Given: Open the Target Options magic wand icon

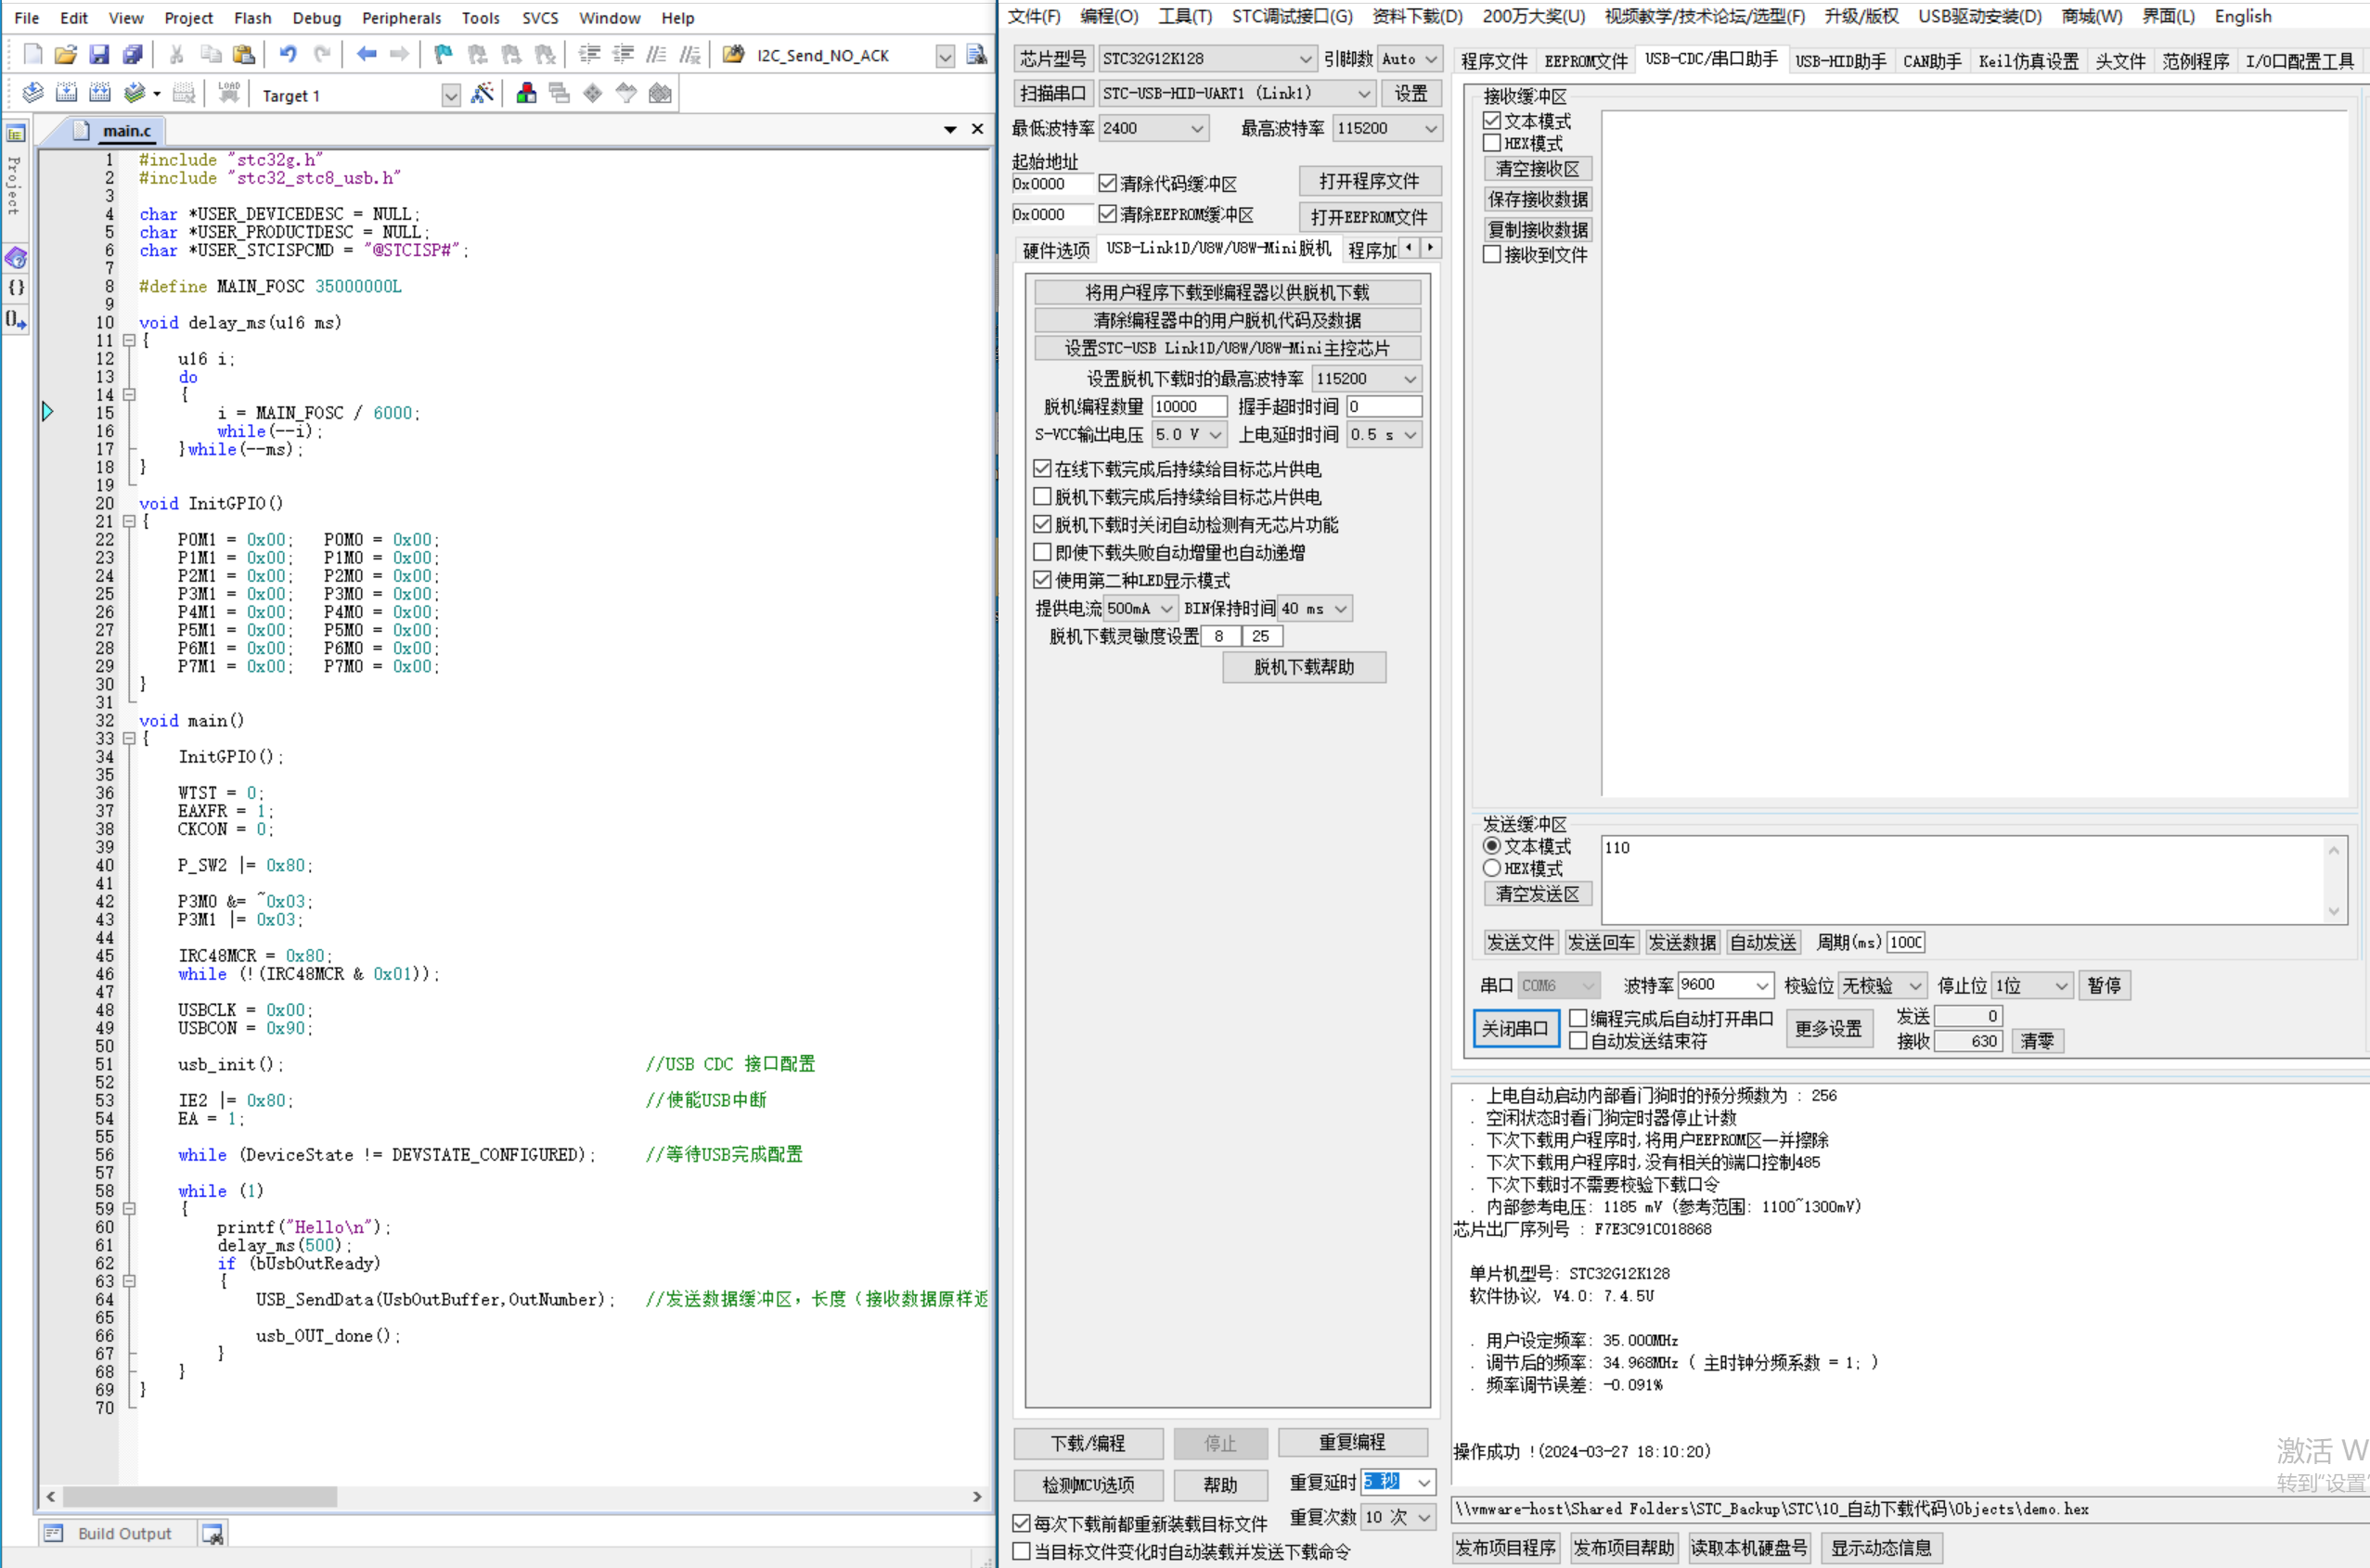Looking at the screenshot, I should 482,95.
